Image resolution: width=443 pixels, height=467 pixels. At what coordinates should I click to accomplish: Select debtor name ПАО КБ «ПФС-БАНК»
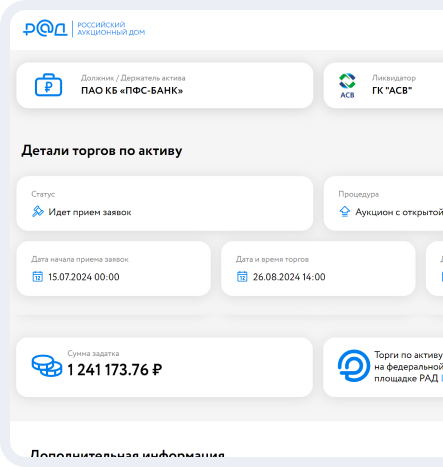click(132, 91)
